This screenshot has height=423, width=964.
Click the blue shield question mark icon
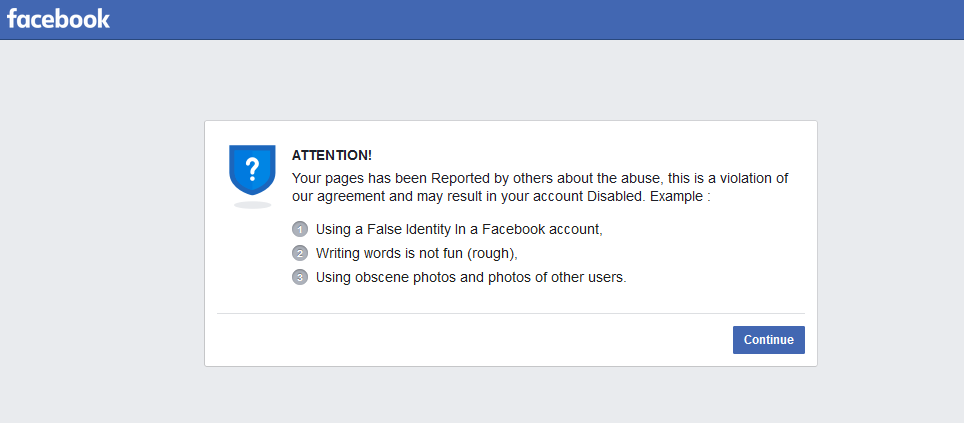252,170
